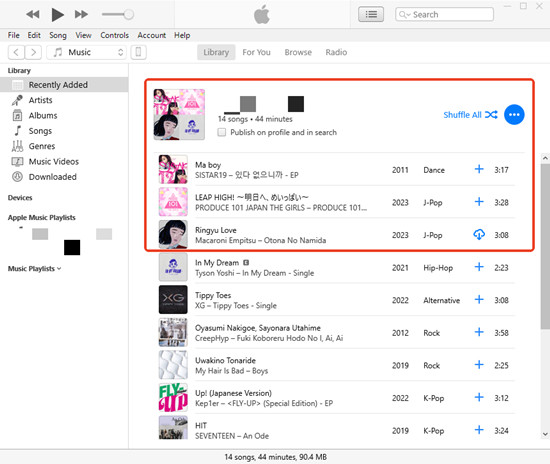
Task: Check Publish on profile and in search
Action: (x=222, y=133)
